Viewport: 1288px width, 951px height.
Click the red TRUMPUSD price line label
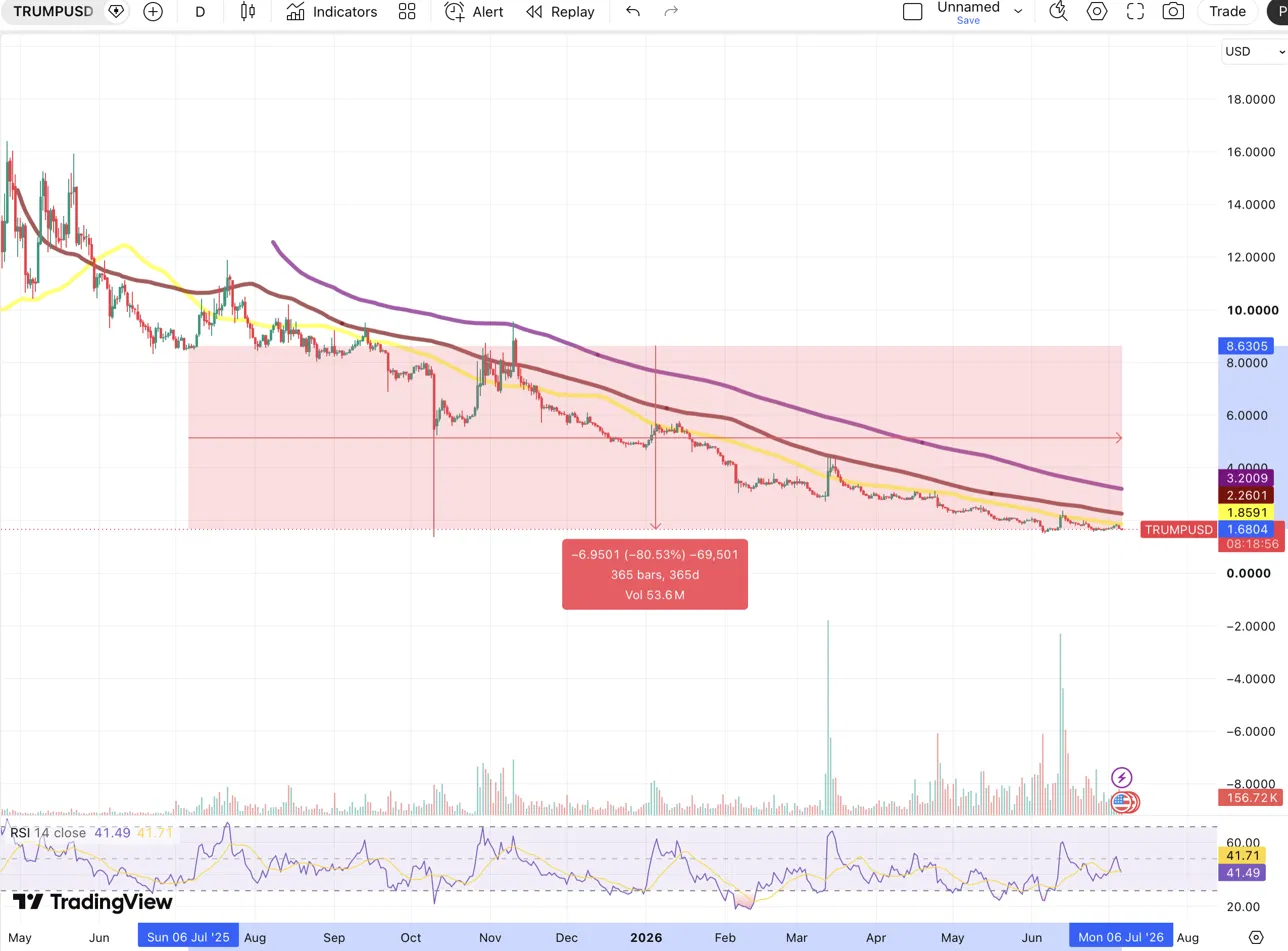1178,529
